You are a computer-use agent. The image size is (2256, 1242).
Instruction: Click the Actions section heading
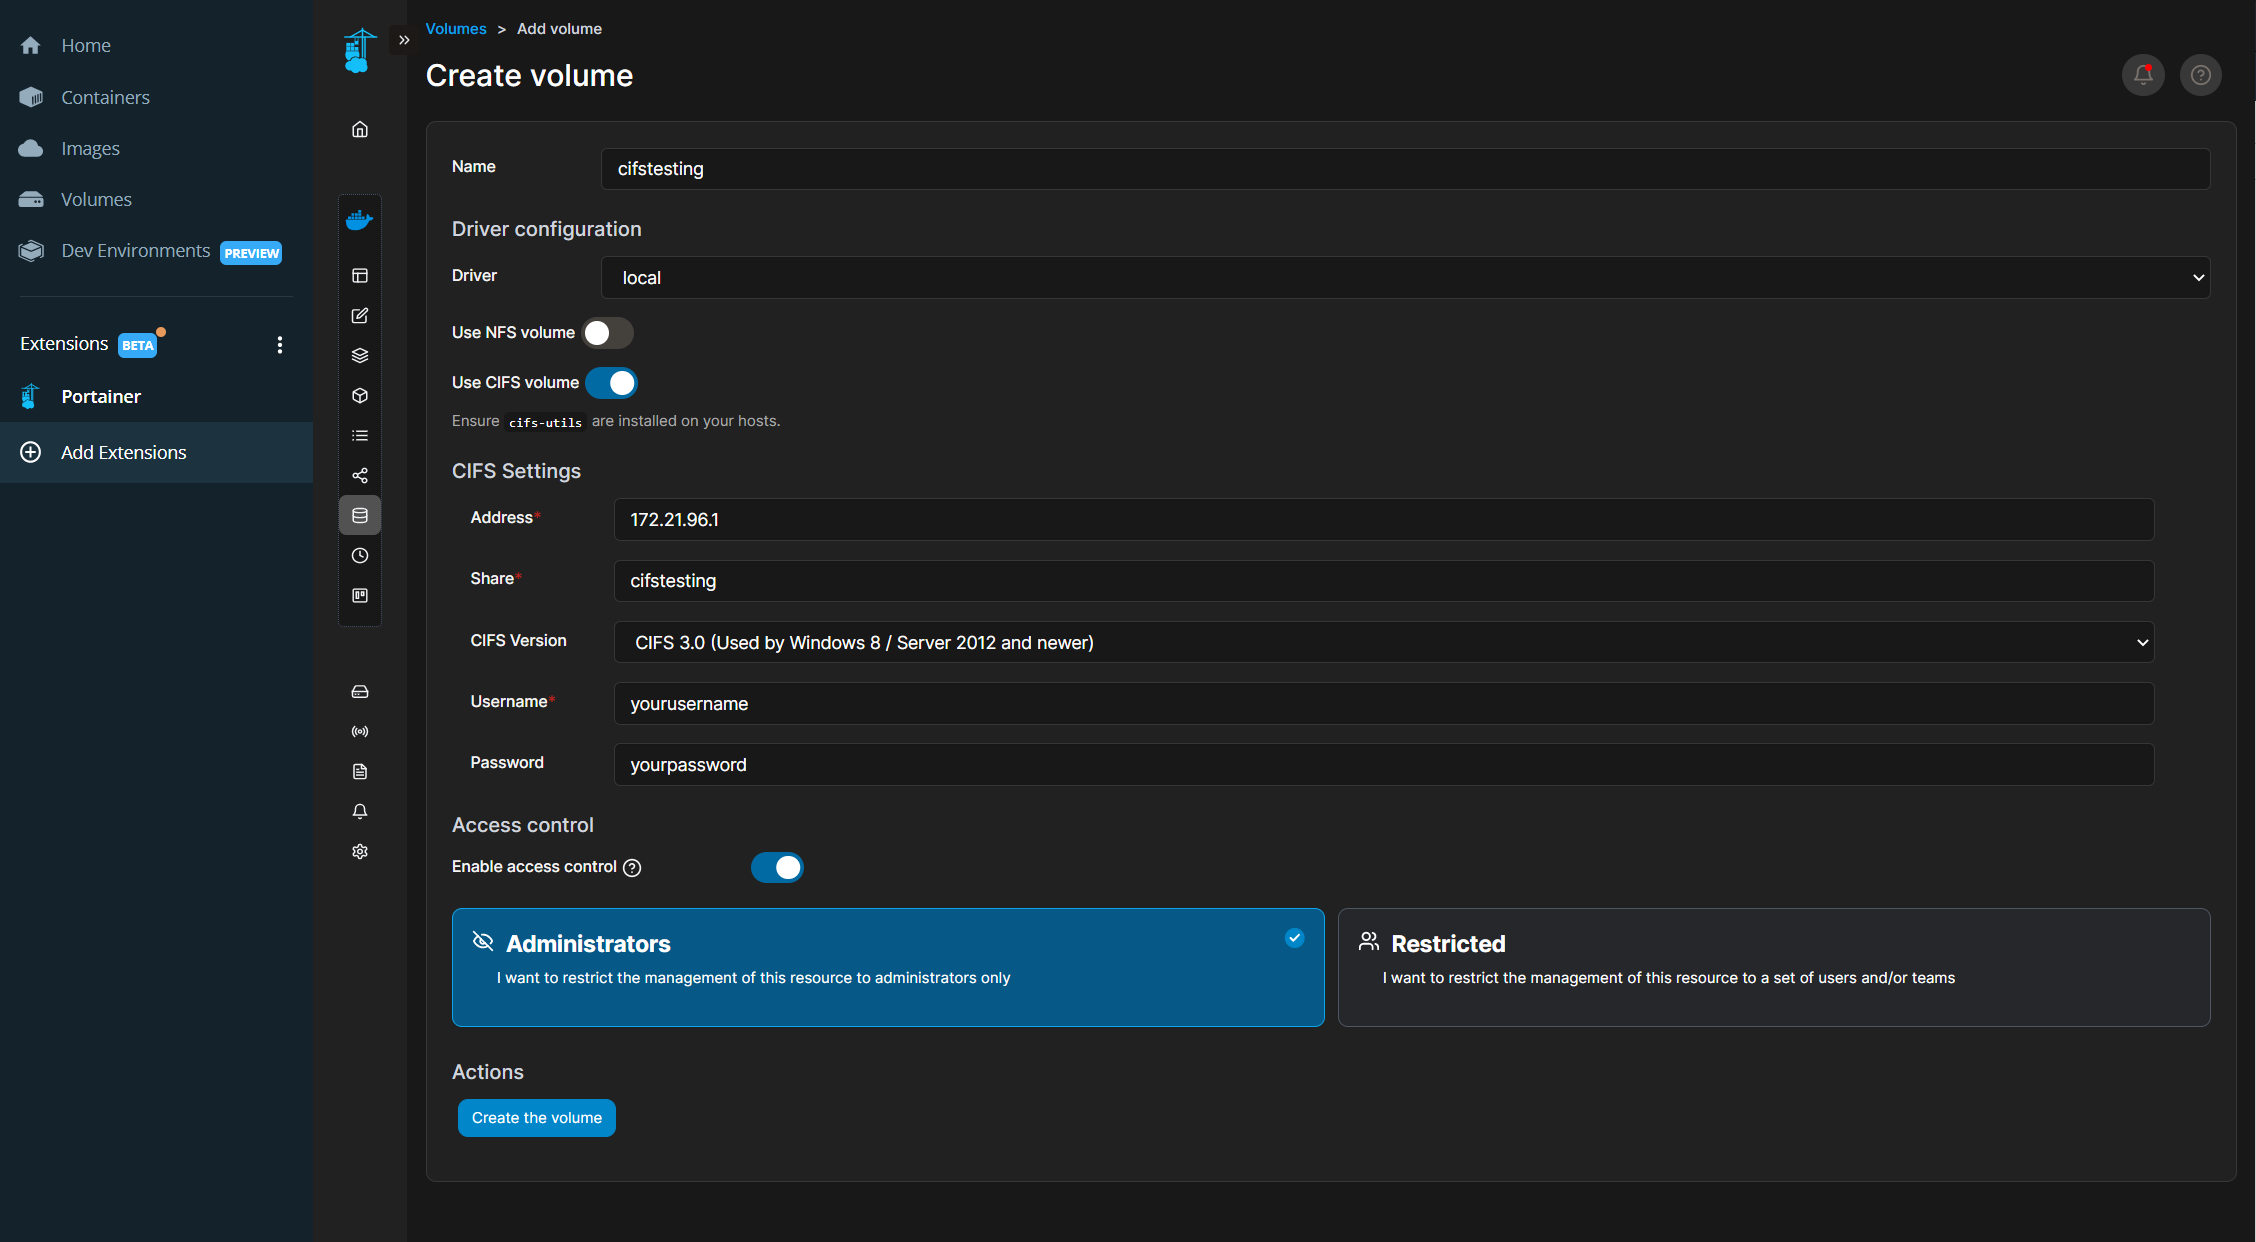point(488,1072)
